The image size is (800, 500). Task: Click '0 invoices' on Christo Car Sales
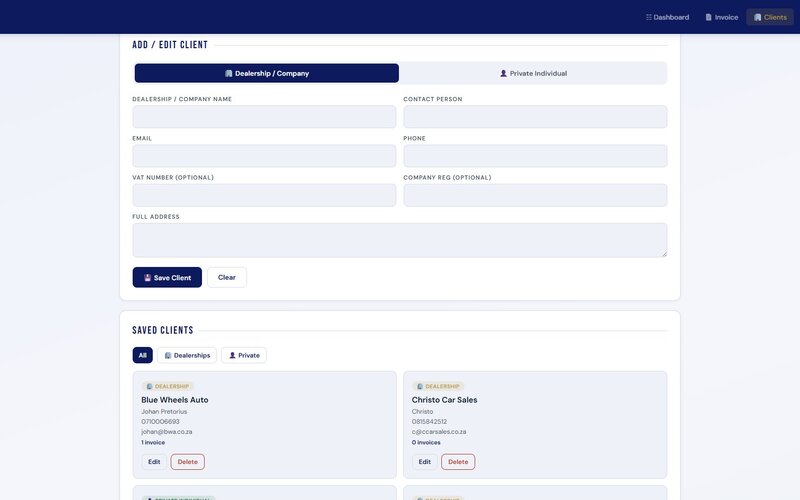click(x=426, y=442)
